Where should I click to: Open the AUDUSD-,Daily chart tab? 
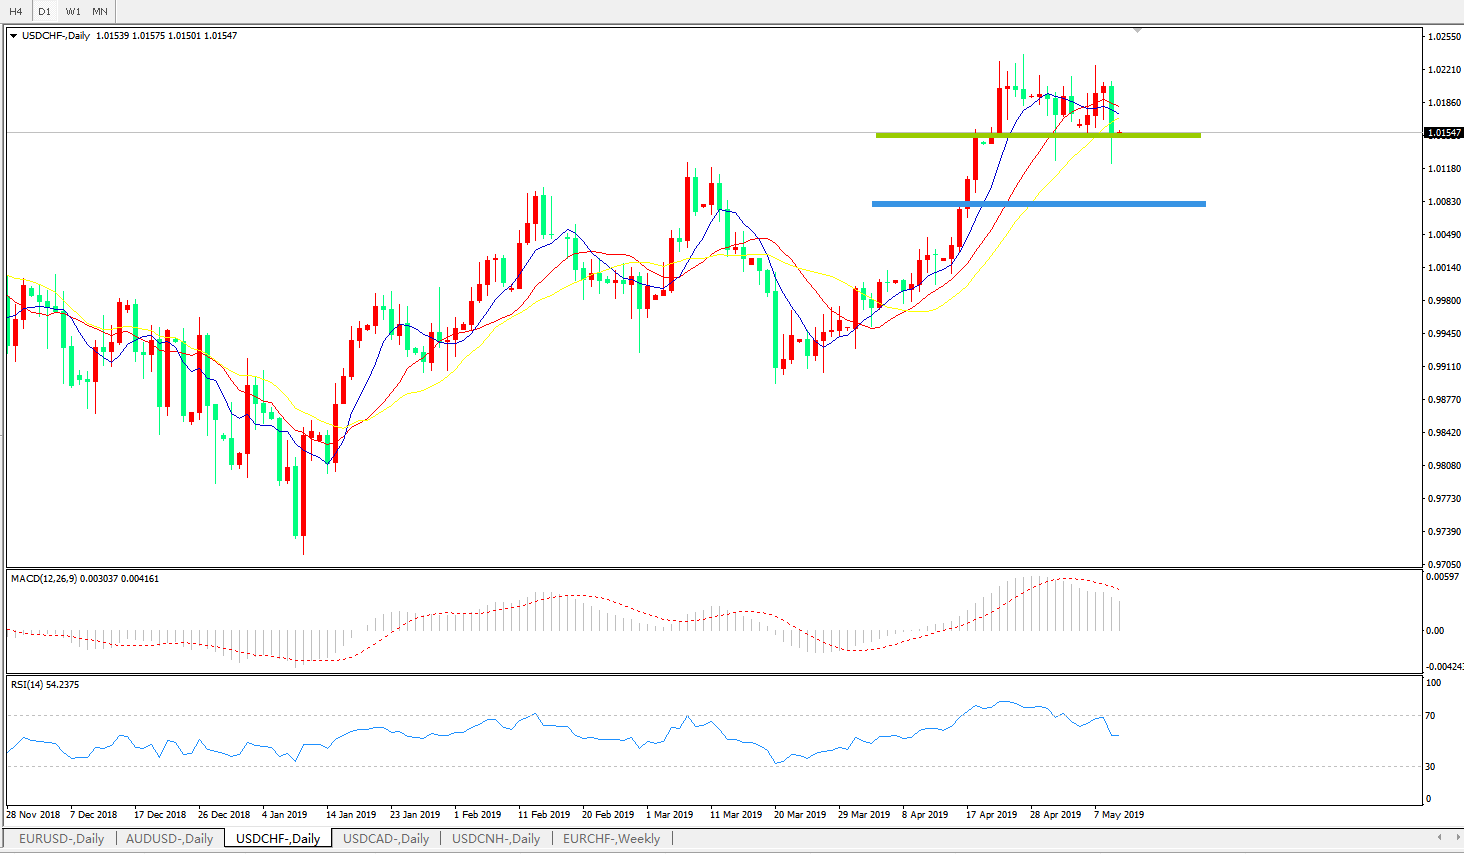tap(169, 839)
